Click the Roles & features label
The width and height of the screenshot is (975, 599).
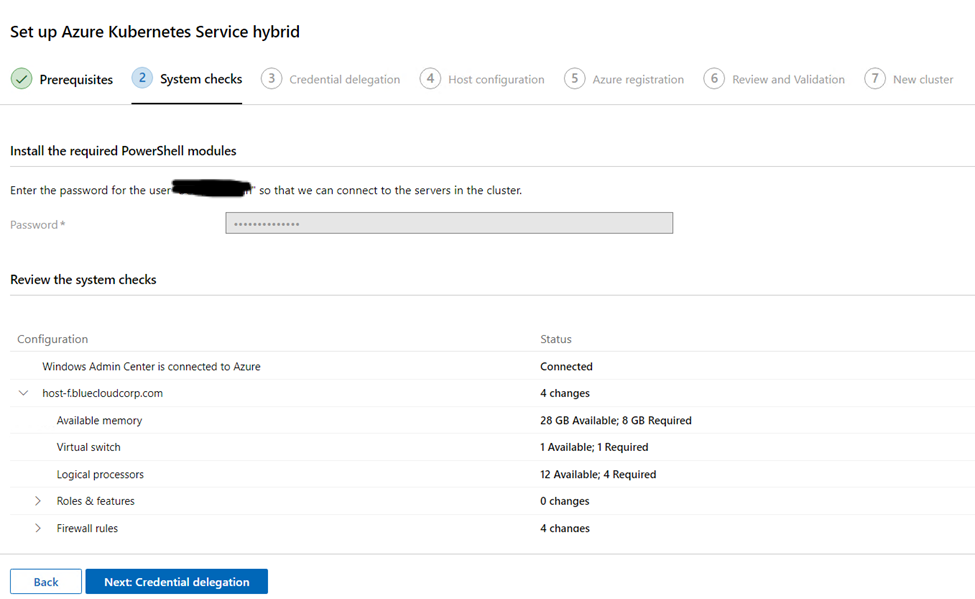[95, 501]
